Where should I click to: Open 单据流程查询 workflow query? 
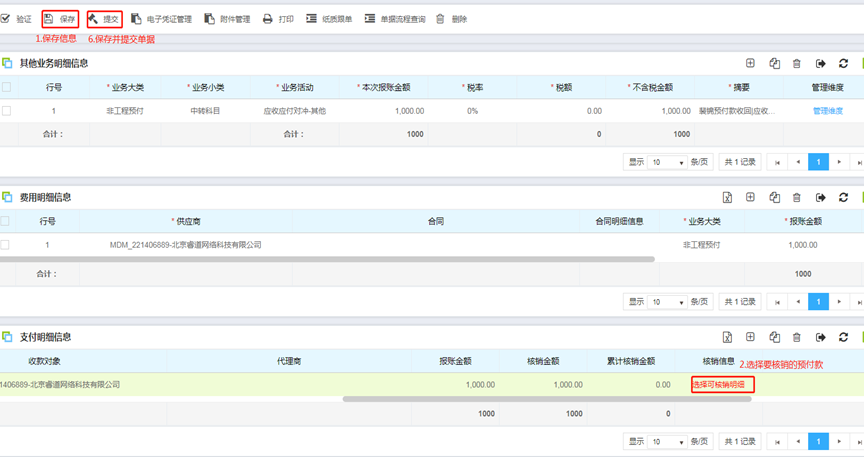click(395, 19)
